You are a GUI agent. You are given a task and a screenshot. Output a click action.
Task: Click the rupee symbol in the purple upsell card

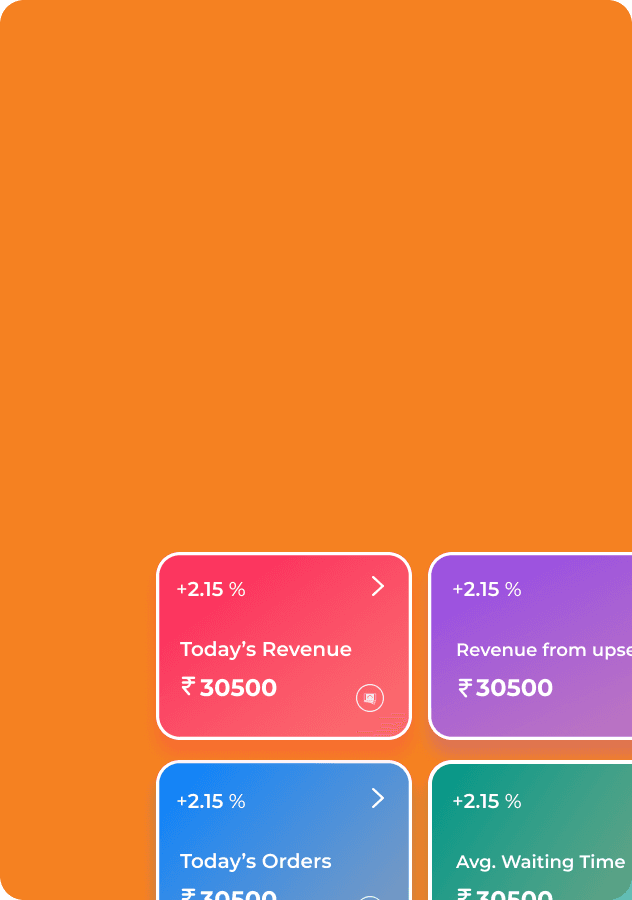465,687
